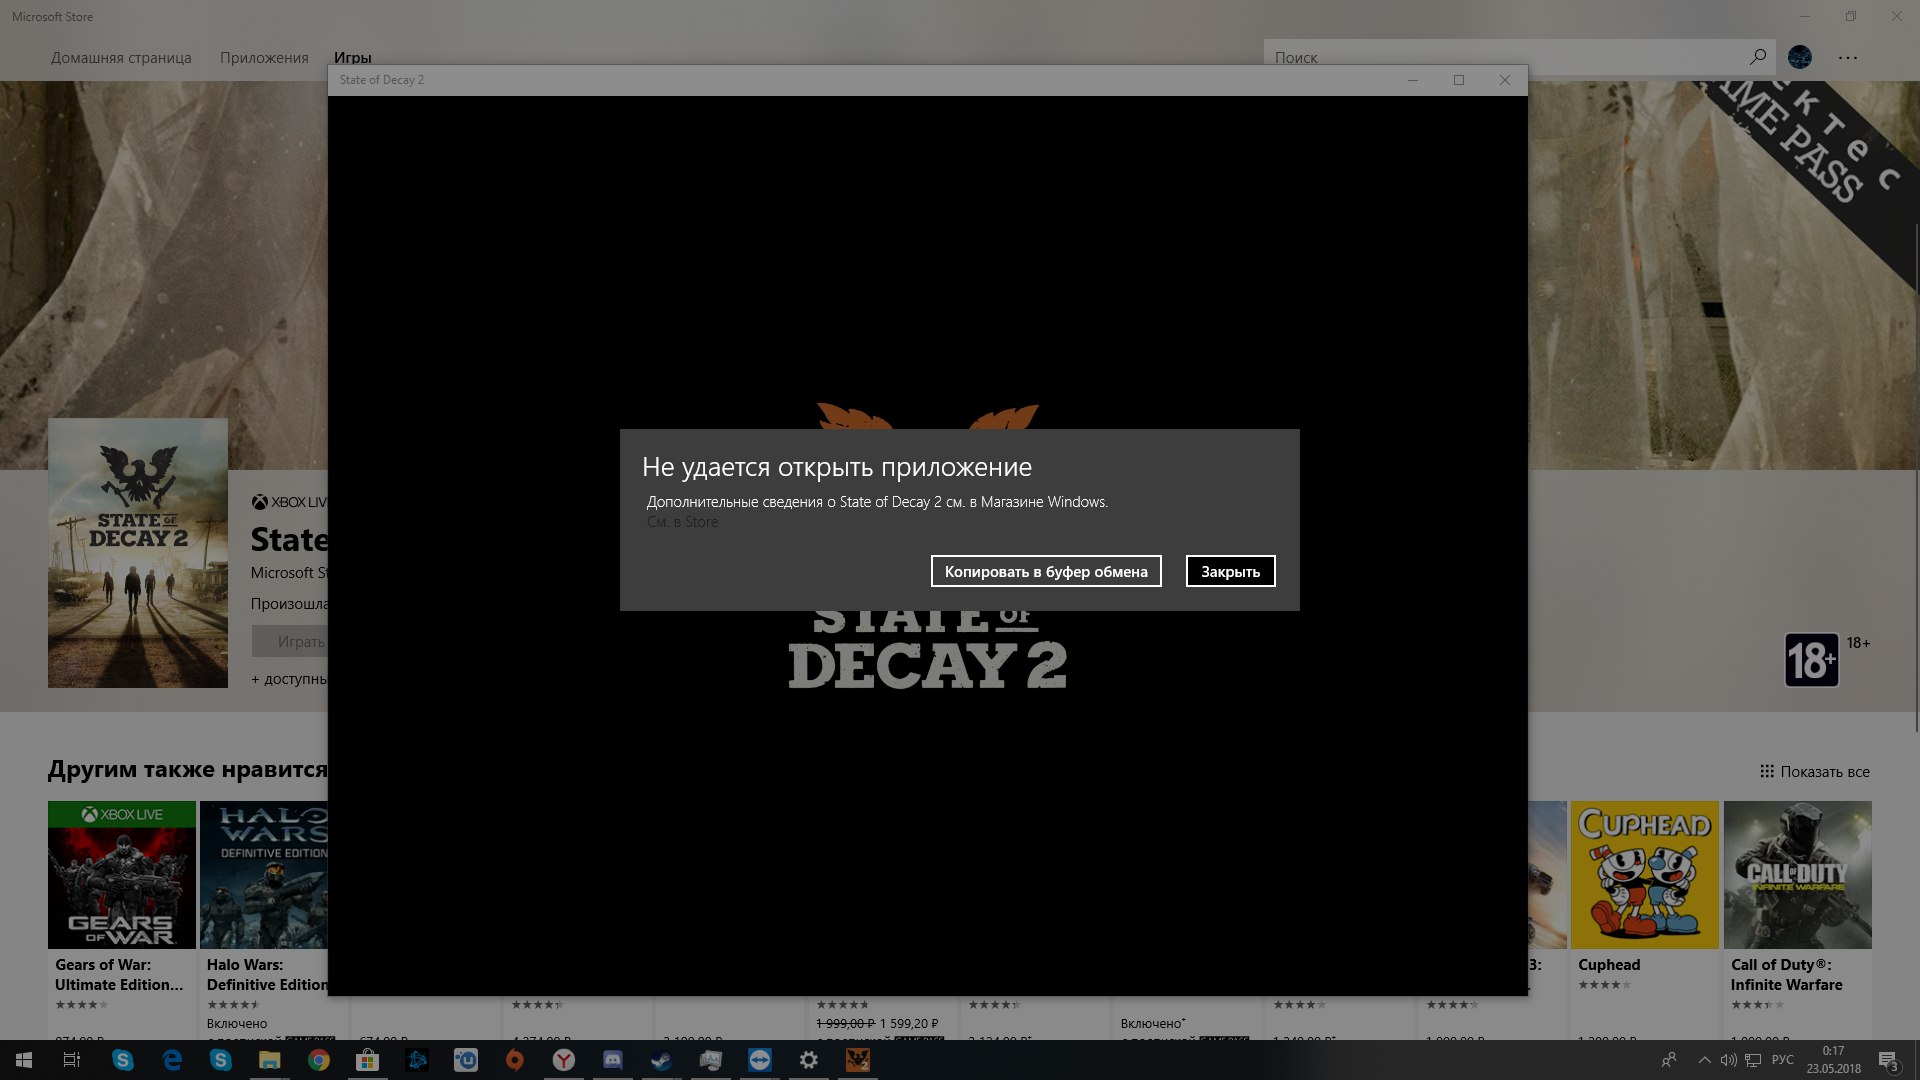This screenshot has height=1080, width=1920.
Task: Open the Cuphead game thumbnail
Action: [x=1644, y=875]
